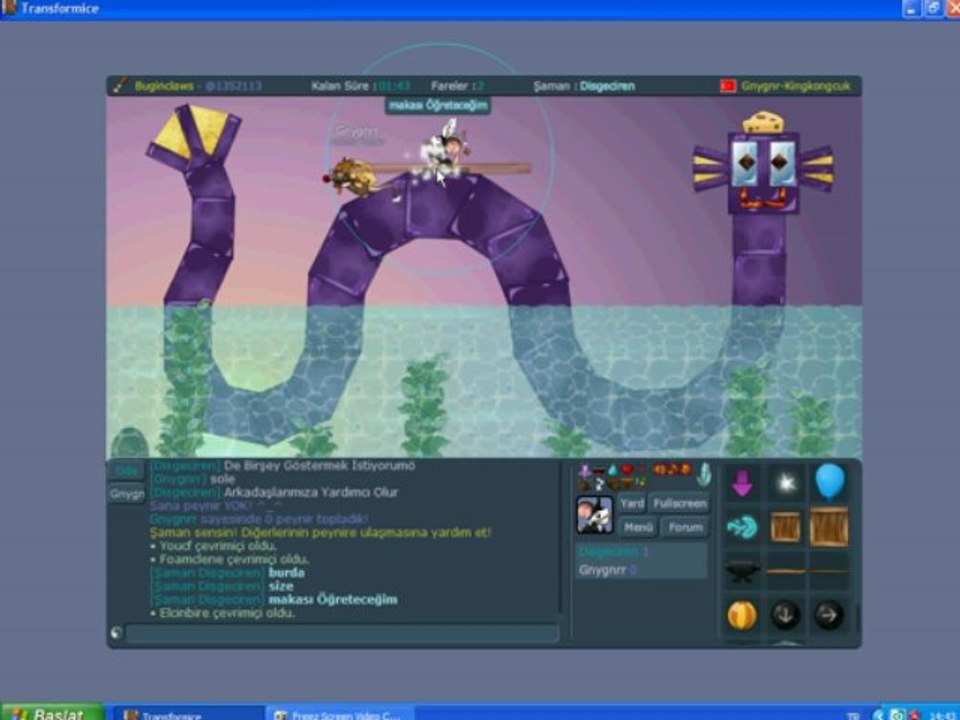960x720 pixels.
Task: Click shaman name Disgeciren in top bar
Action: (607, 86)
